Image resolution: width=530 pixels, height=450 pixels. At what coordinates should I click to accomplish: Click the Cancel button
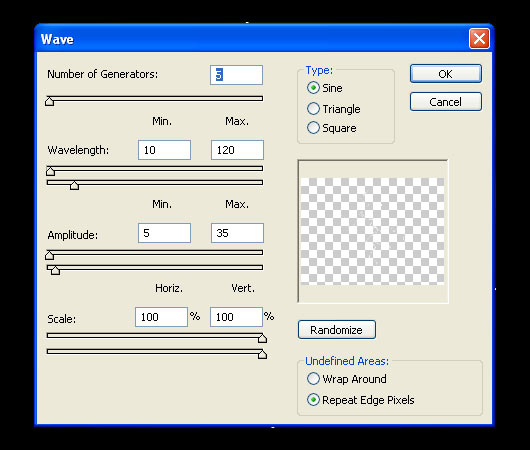click(x=446, y=102)
